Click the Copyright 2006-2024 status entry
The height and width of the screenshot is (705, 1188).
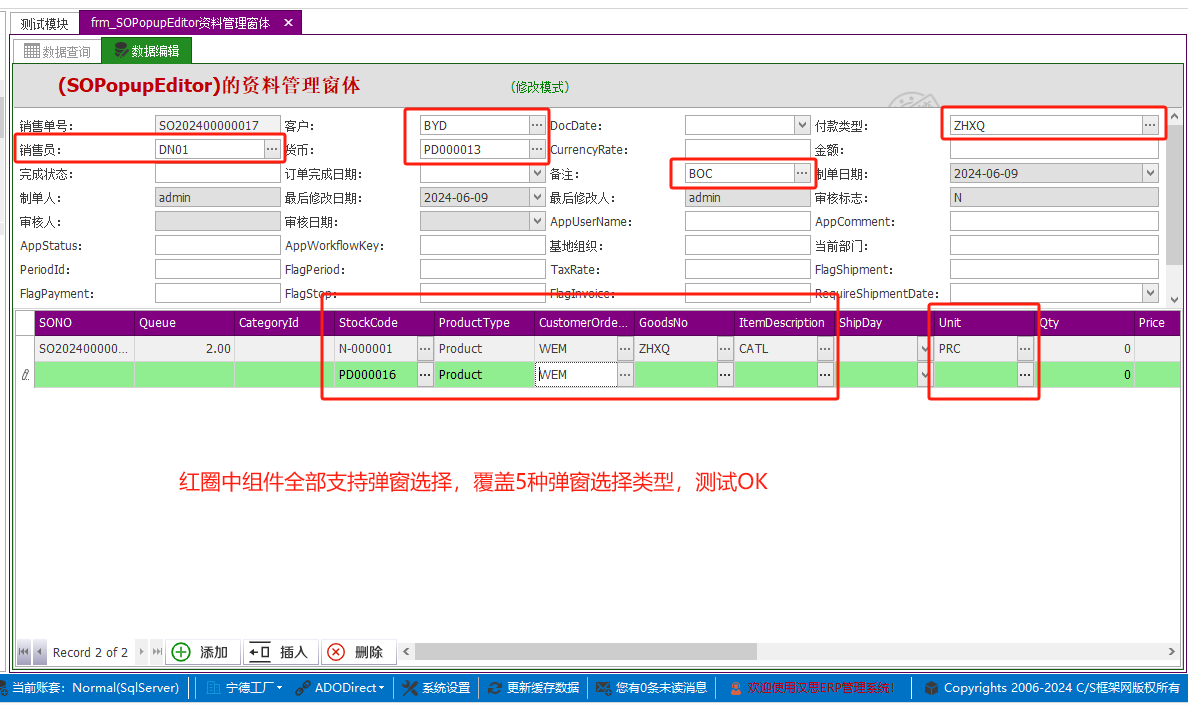(x=1052, y=688)
